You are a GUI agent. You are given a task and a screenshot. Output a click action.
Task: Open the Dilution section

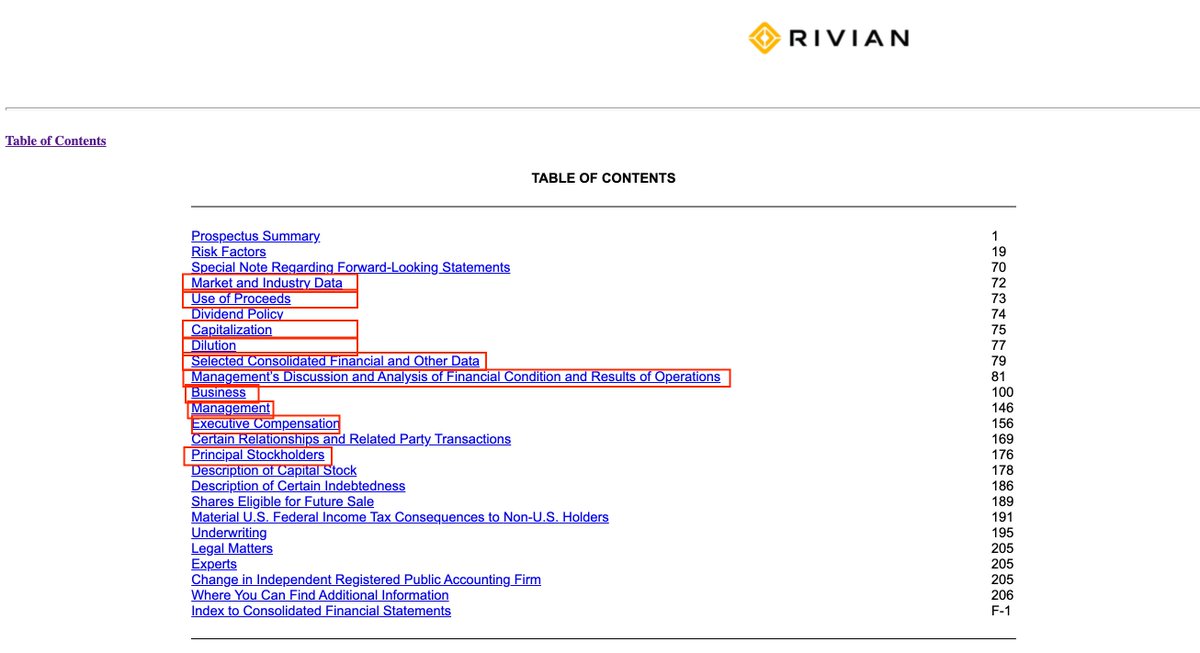tap(213, 345)
